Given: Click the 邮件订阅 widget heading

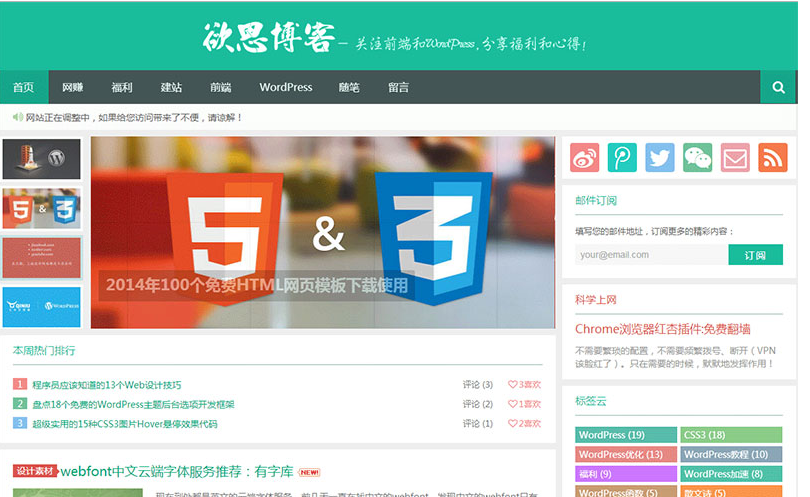Looking at the screenshot, I should pos(596,201).
